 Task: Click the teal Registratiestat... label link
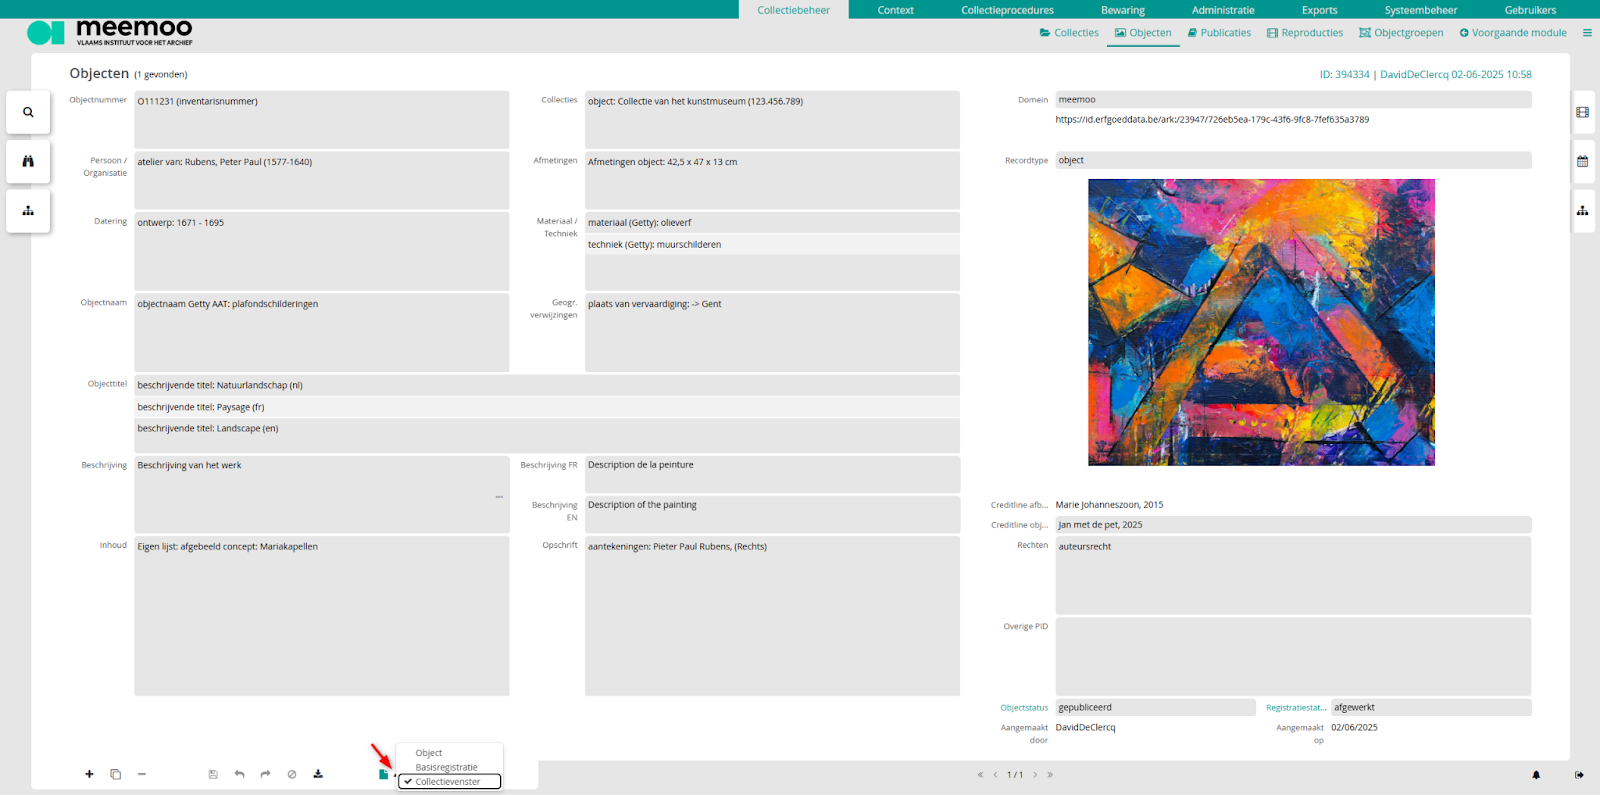pos(1296,708)
